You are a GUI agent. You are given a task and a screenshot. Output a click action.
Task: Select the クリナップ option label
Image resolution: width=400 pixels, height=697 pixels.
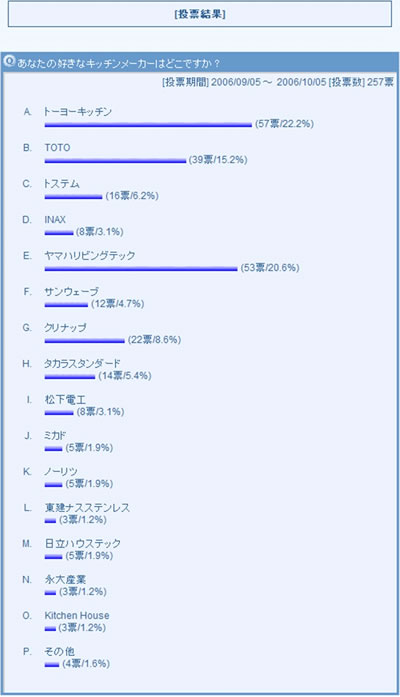coord(65,328)
